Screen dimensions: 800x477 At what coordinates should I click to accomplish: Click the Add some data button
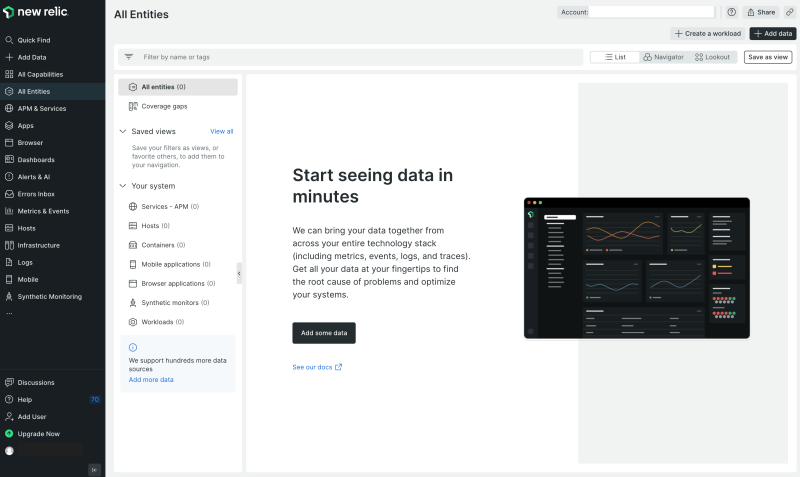click(x=324, y=333)
